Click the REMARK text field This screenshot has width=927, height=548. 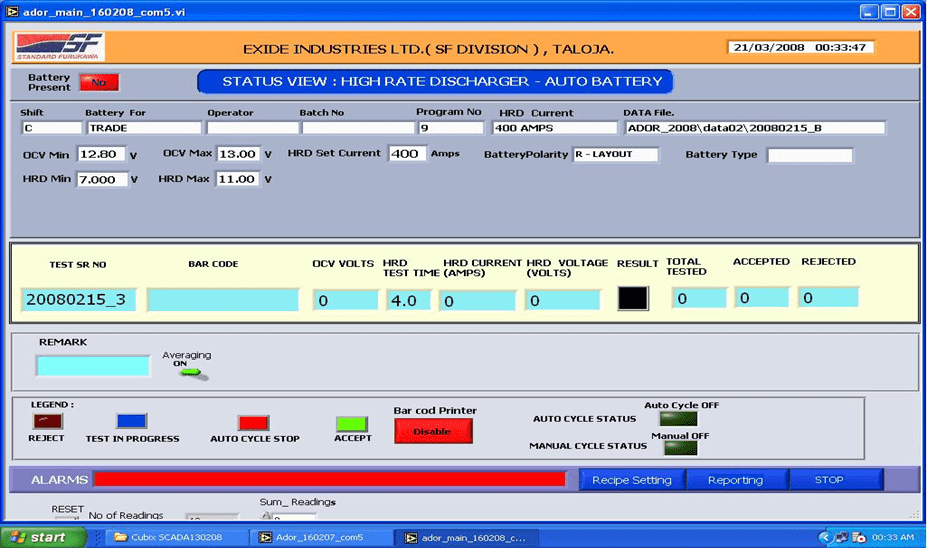[93, 366]
